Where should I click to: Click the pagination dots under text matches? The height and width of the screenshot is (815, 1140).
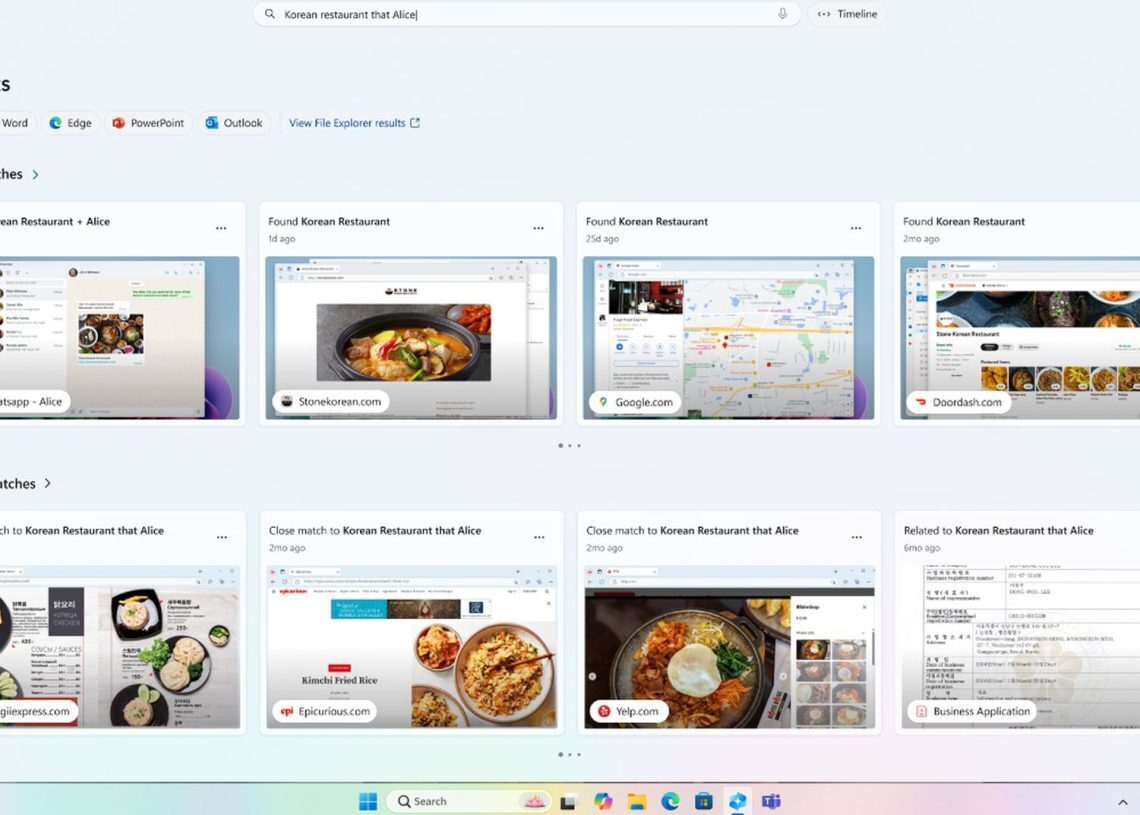coord(569,445)
